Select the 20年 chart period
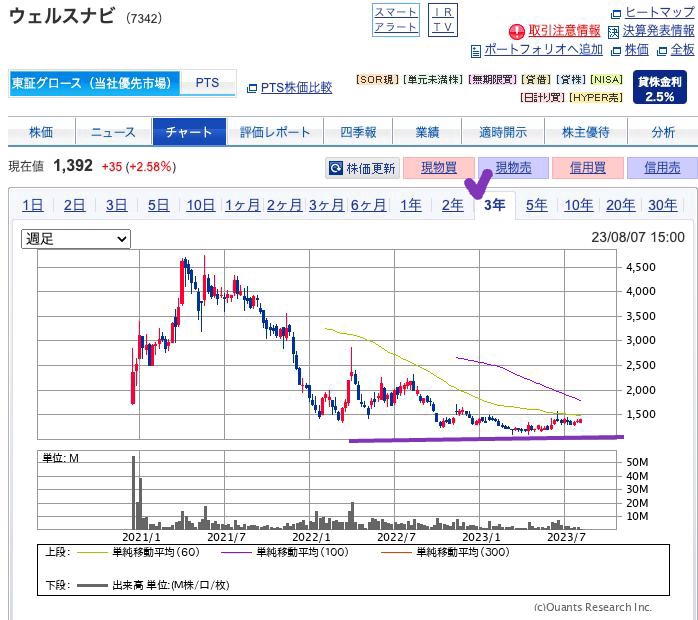 click(x=621, y=205)
